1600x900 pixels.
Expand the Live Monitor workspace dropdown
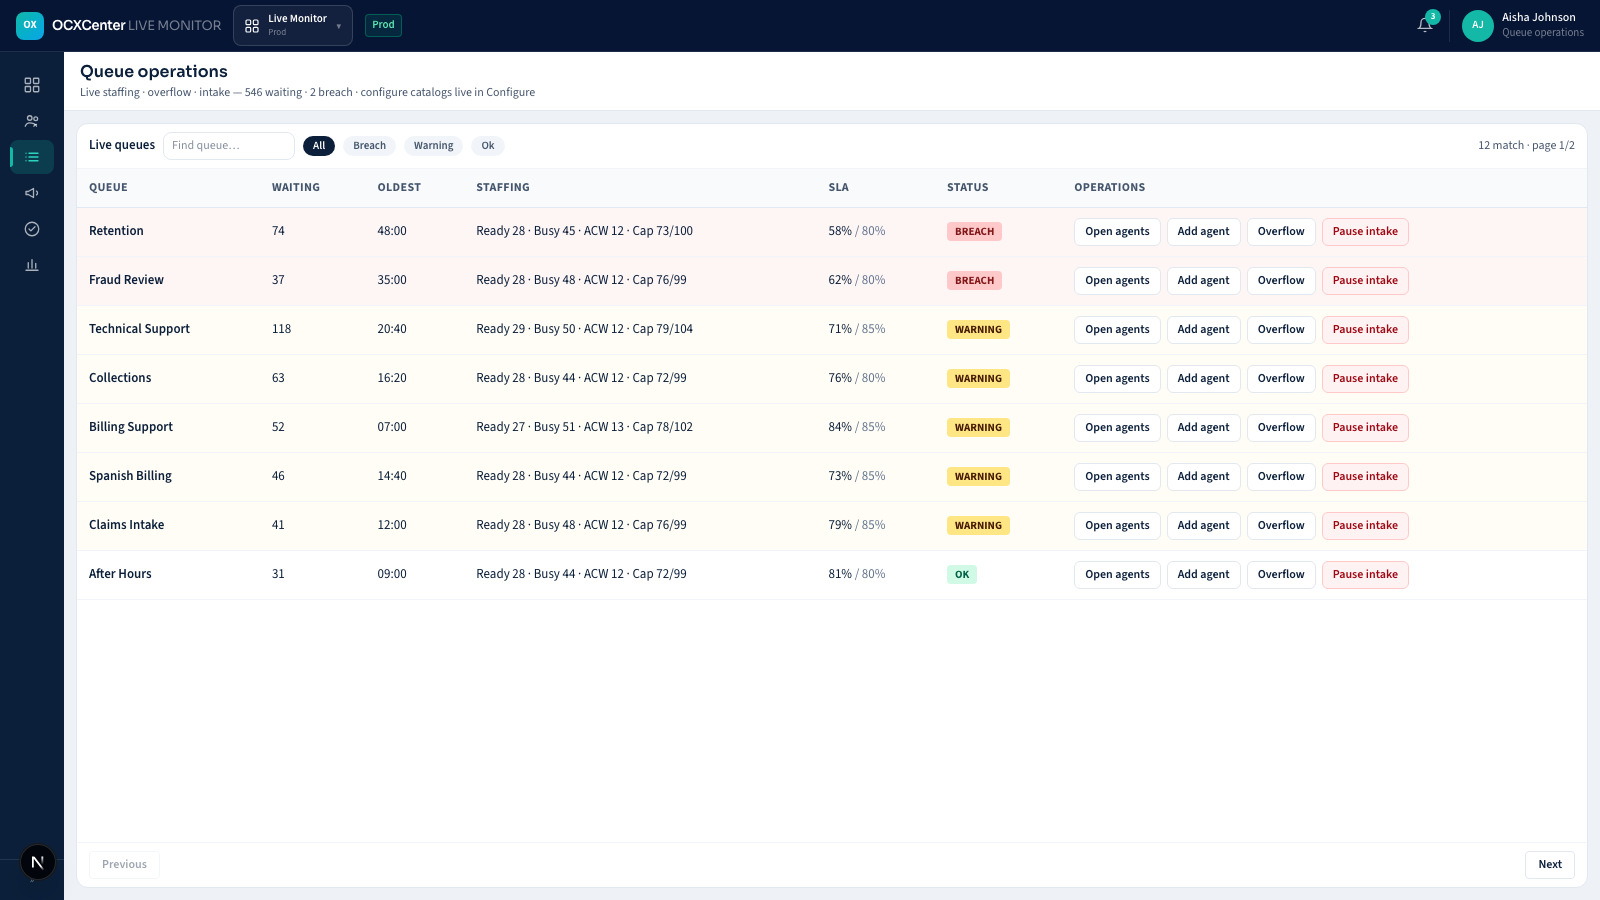coord(293,26)
